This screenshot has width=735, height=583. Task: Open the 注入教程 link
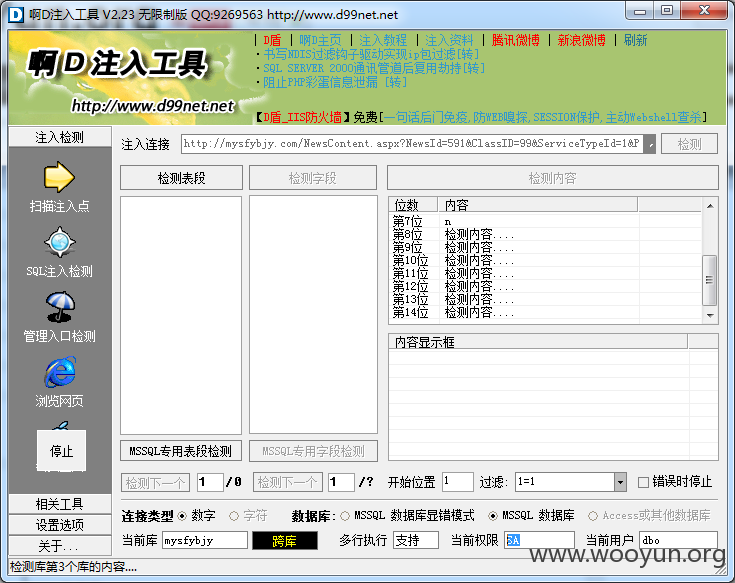click(383, 40)
